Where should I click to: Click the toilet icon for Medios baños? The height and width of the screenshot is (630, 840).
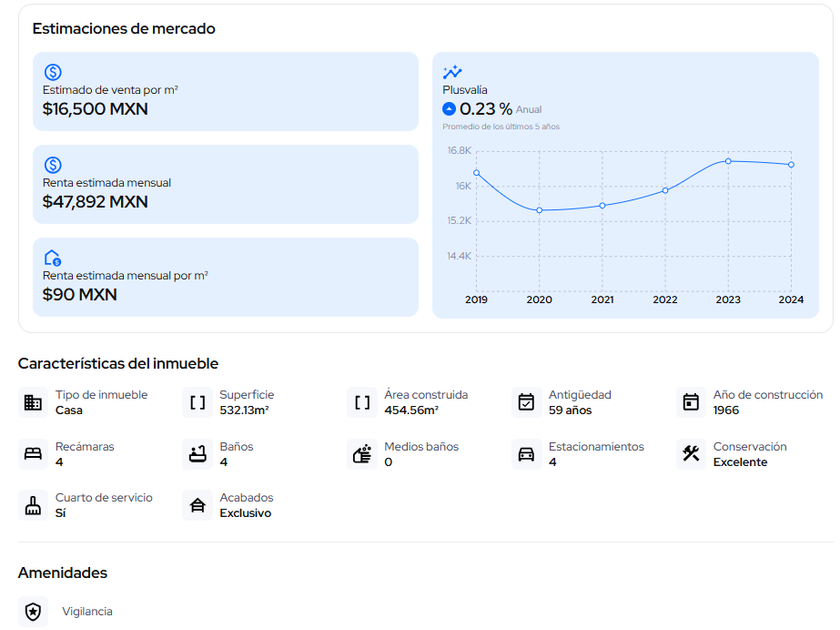point(362,454)
